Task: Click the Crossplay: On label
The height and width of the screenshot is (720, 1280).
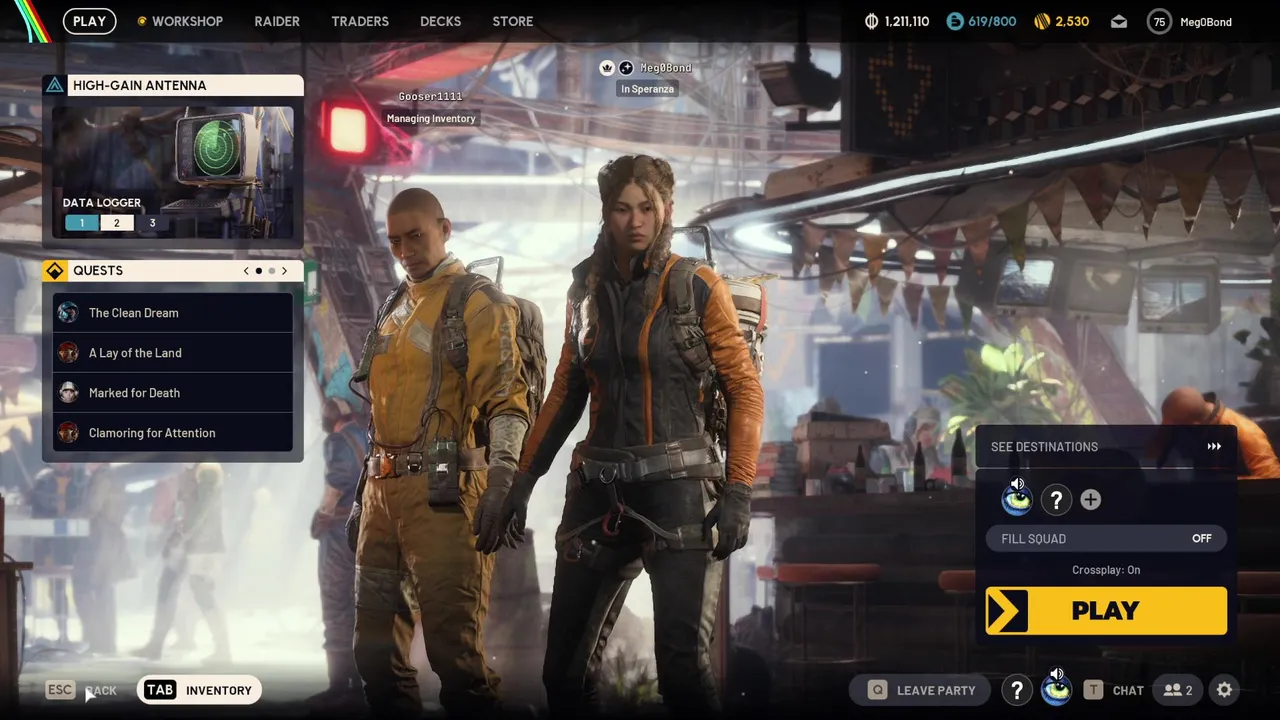Action: click(x=1106, y=570)
